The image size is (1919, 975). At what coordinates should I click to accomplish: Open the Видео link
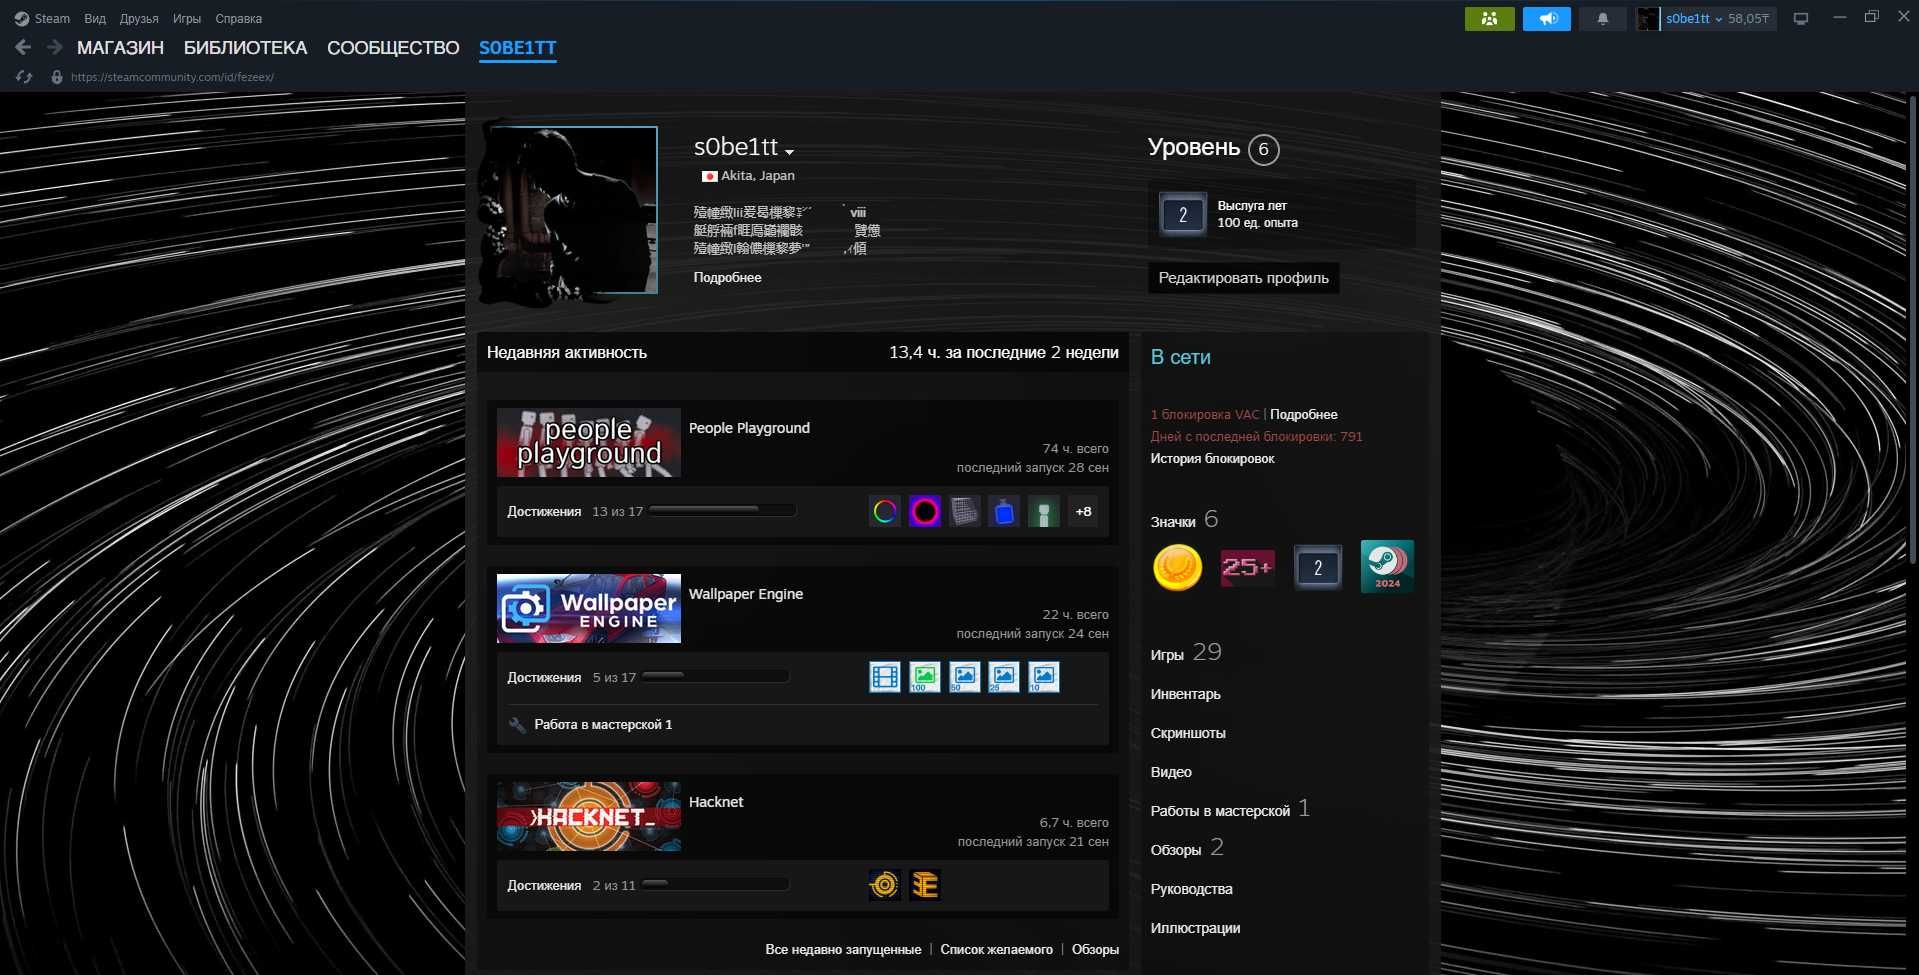(x=1171, y=772)
